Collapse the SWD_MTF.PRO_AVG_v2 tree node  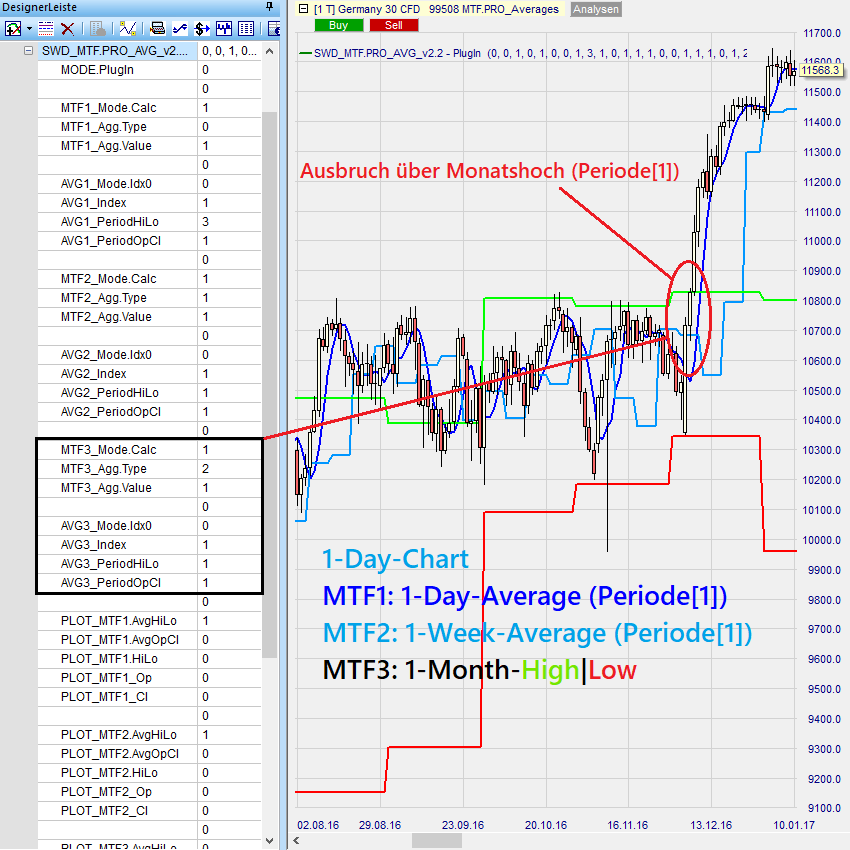[x=29, y=51]
